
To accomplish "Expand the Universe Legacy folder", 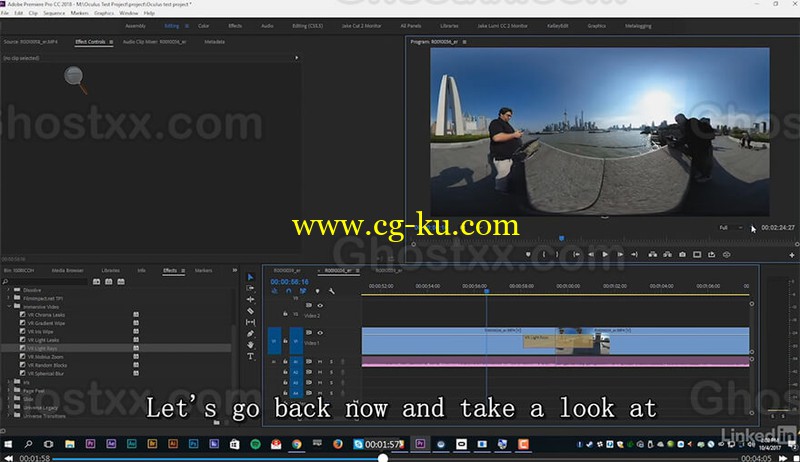I will pos(9,407).
